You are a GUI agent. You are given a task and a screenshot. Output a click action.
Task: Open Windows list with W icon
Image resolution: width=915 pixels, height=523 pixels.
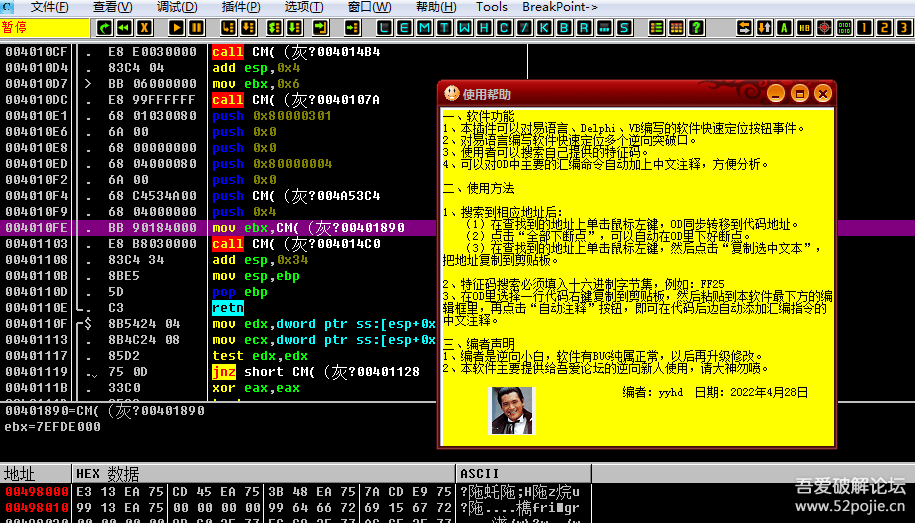click(x=465, y=27)
